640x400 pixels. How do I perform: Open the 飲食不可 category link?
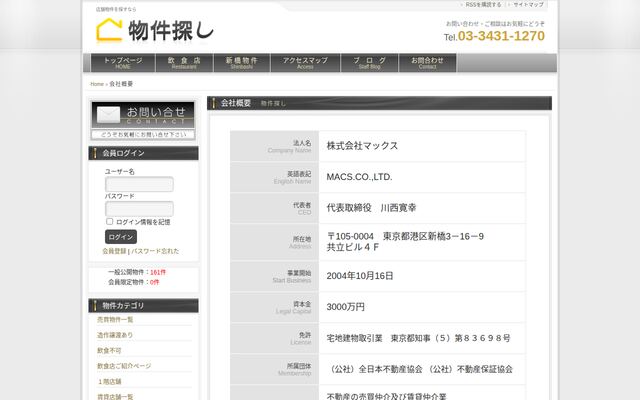tap(109, 351)
